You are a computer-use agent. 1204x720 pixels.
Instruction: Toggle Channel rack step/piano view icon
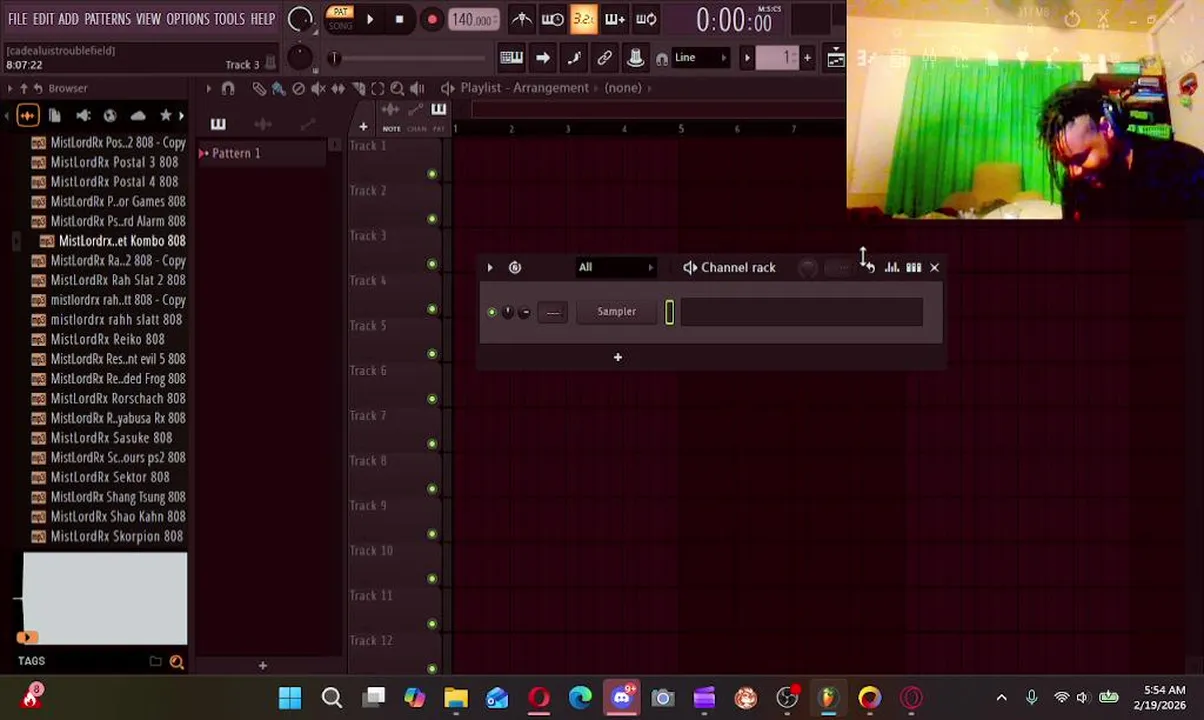[913, 268]
